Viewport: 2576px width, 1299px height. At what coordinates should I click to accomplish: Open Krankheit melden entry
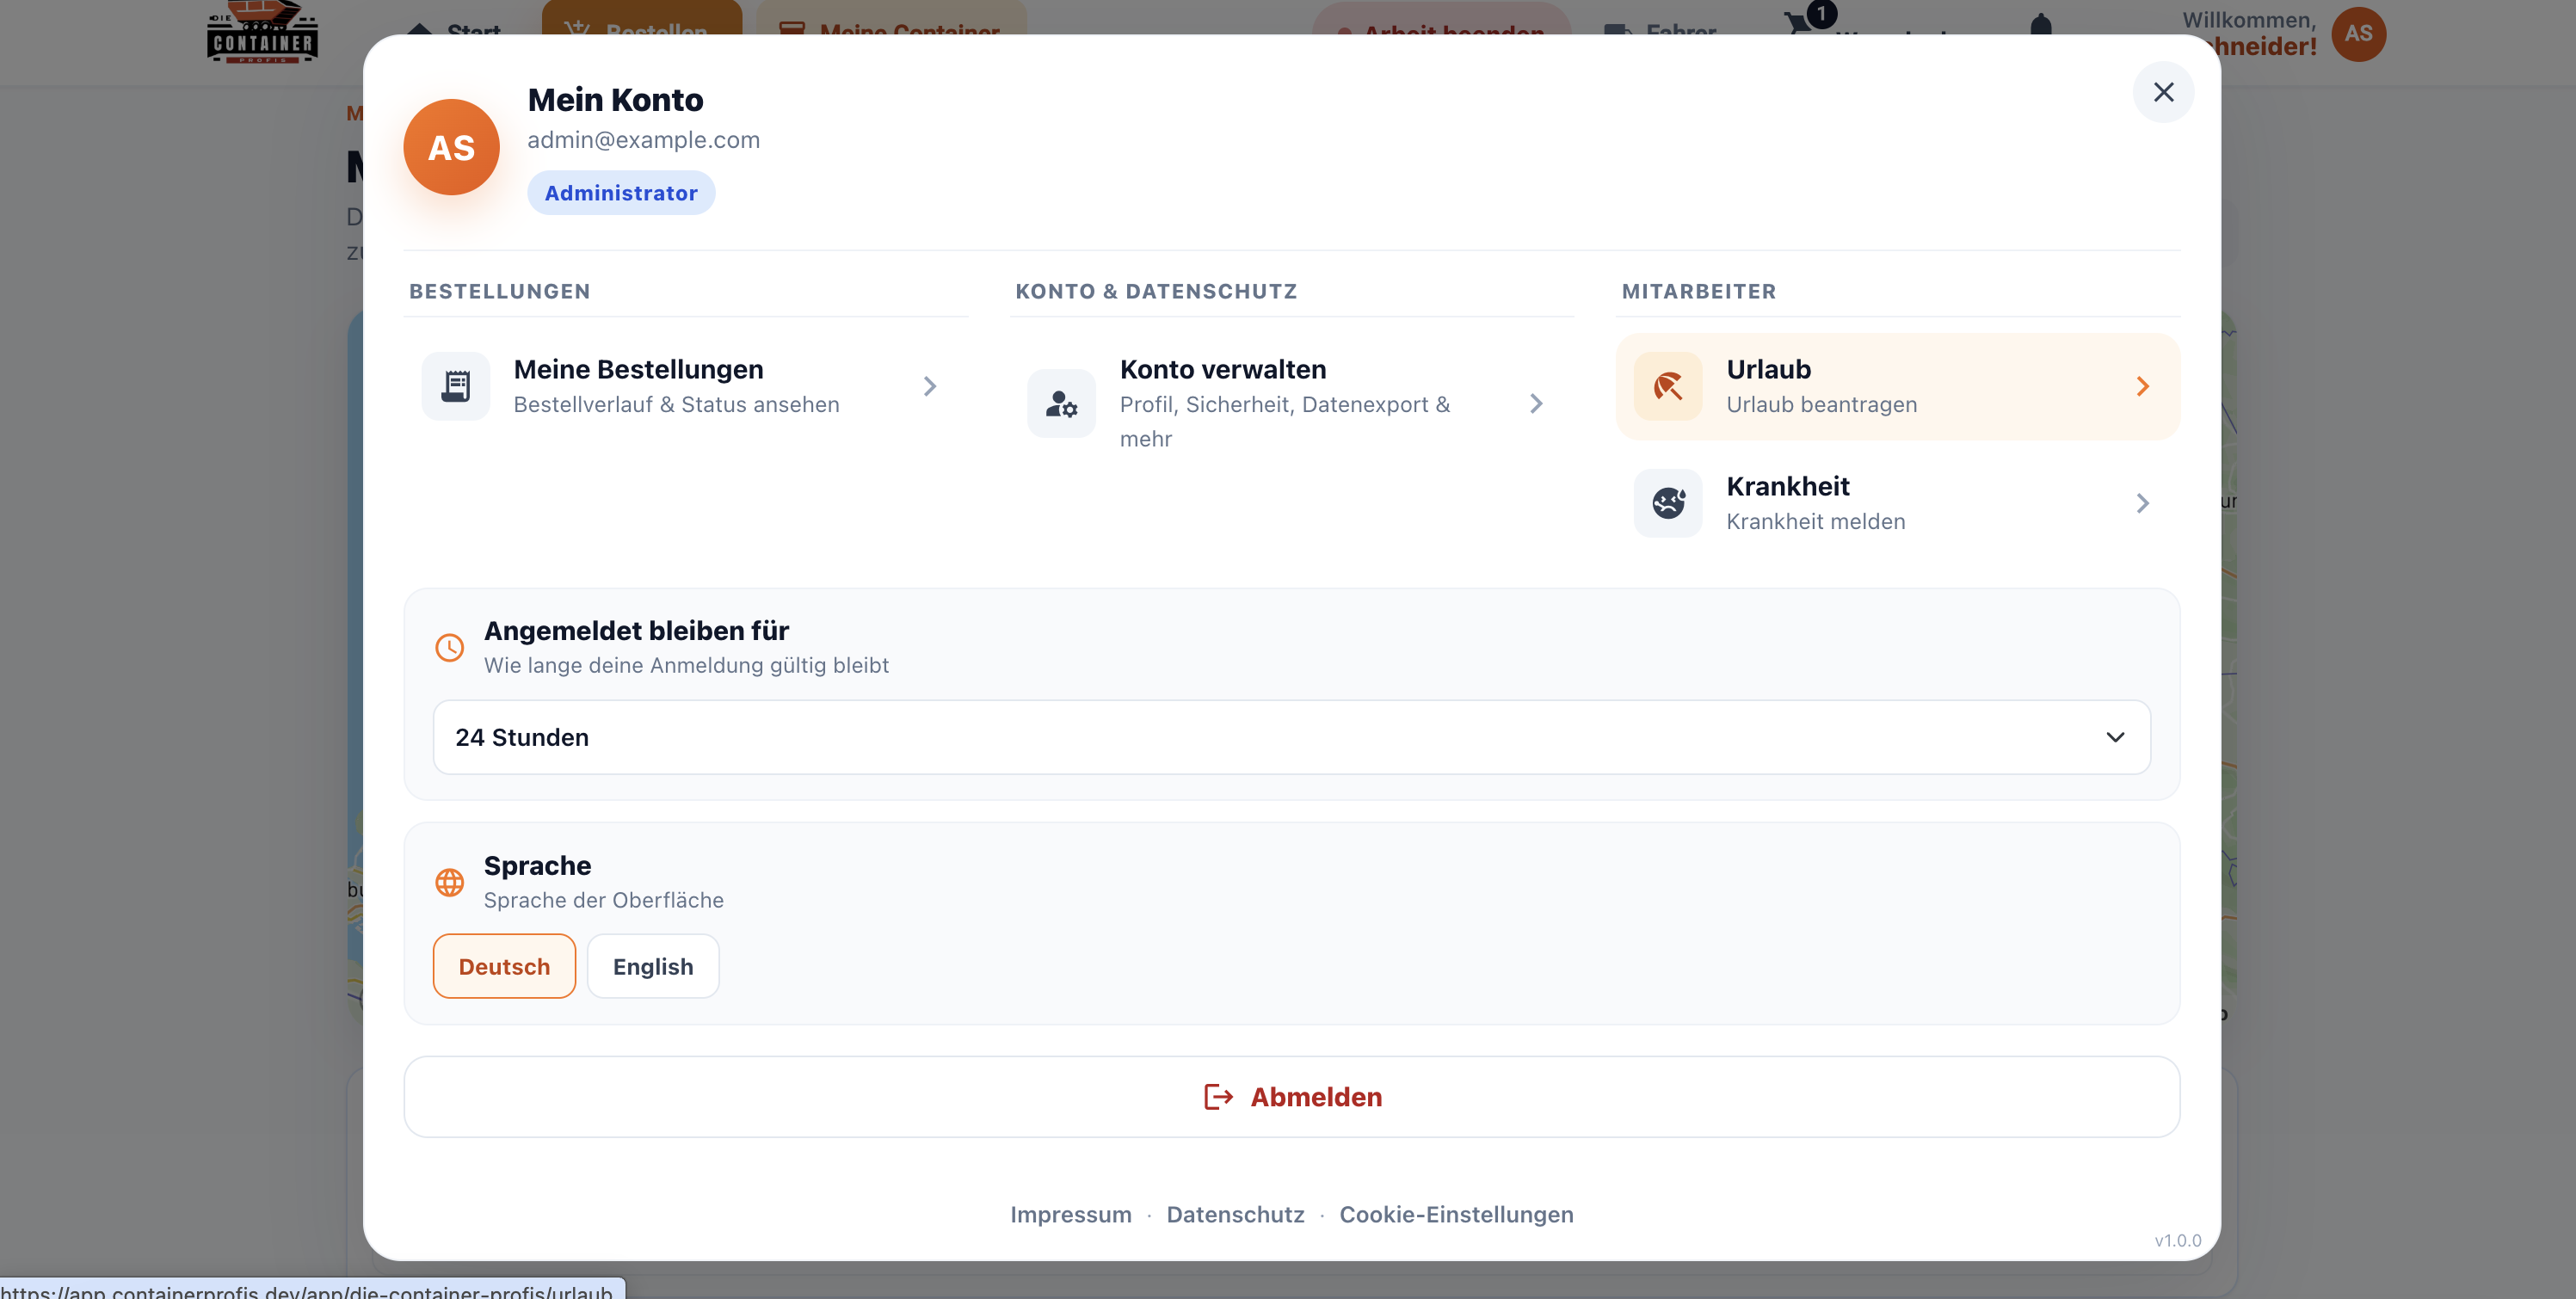(1897, 503)
